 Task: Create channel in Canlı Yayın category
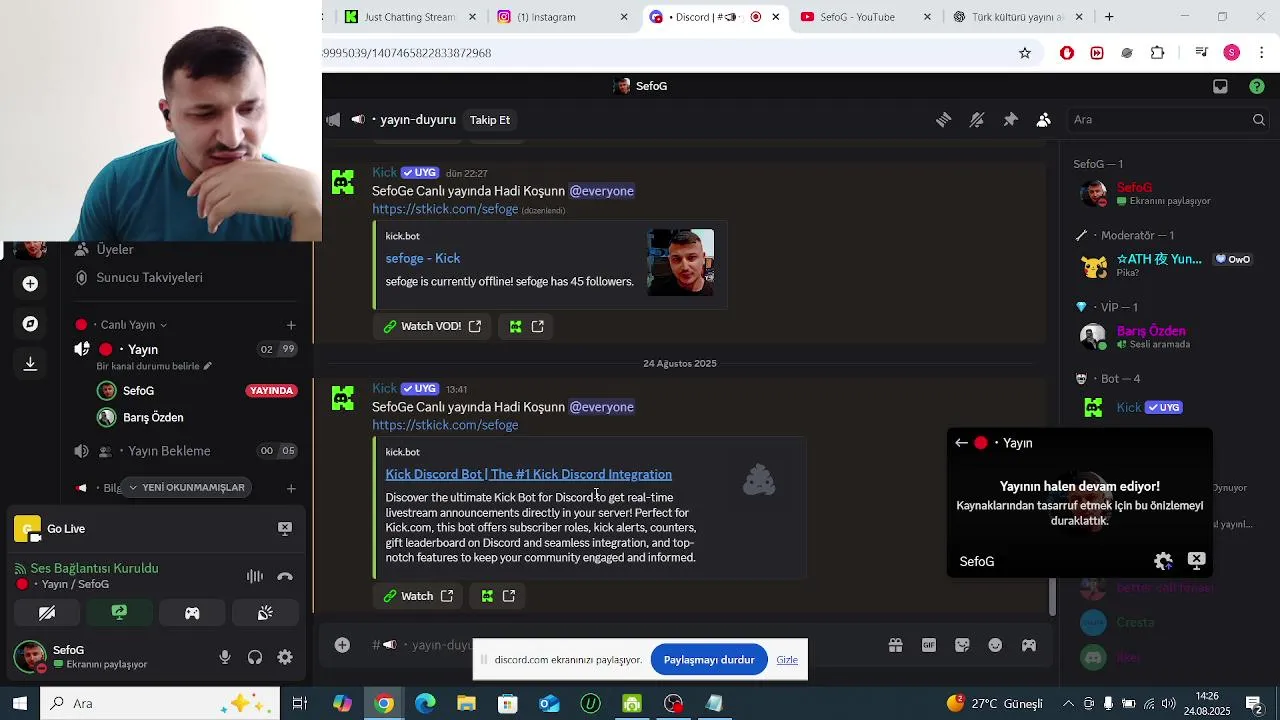[291, 325]
